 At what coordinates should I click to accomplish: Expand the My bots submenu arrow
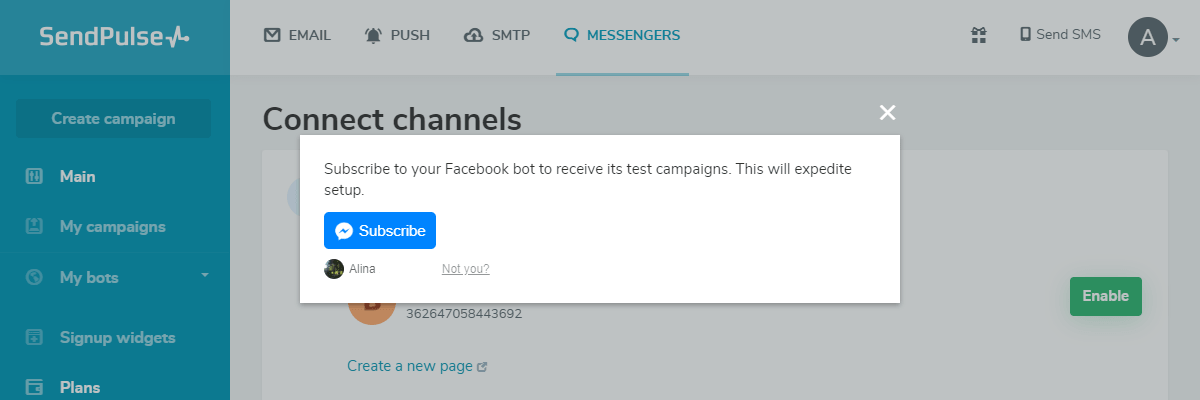[x=204, y=274]
